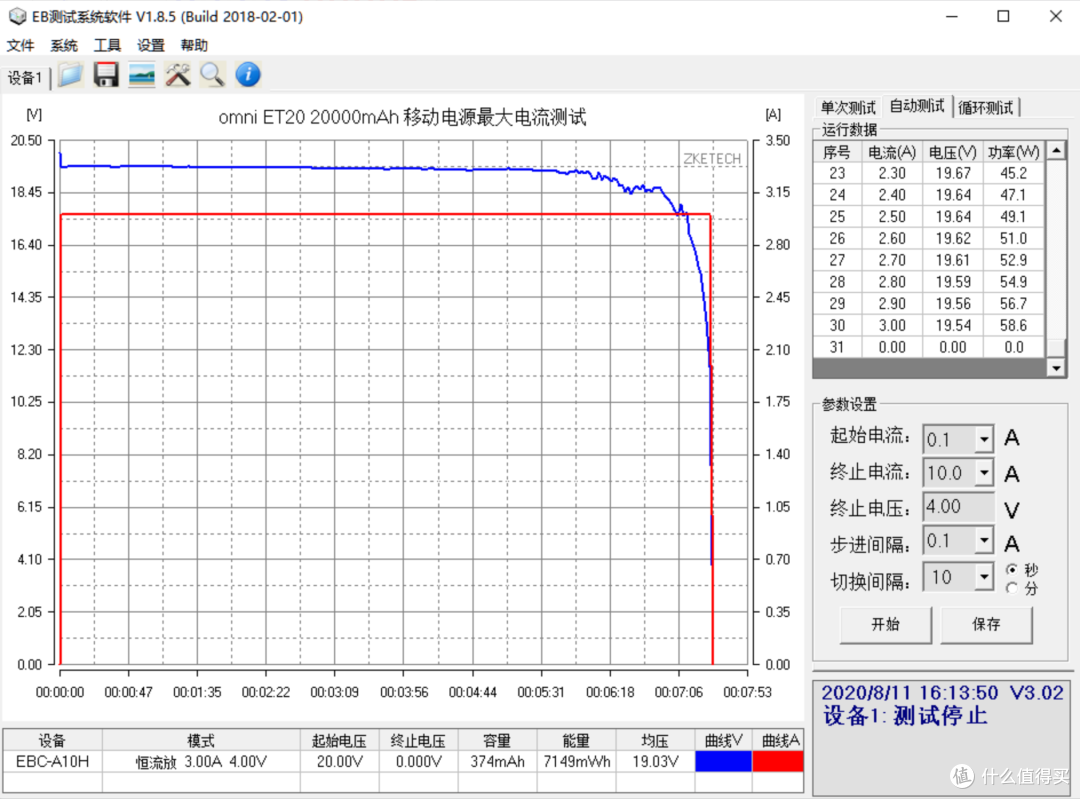
Task: Select run data row number 27
Action: pyautogui.click(x=928, y=260)
